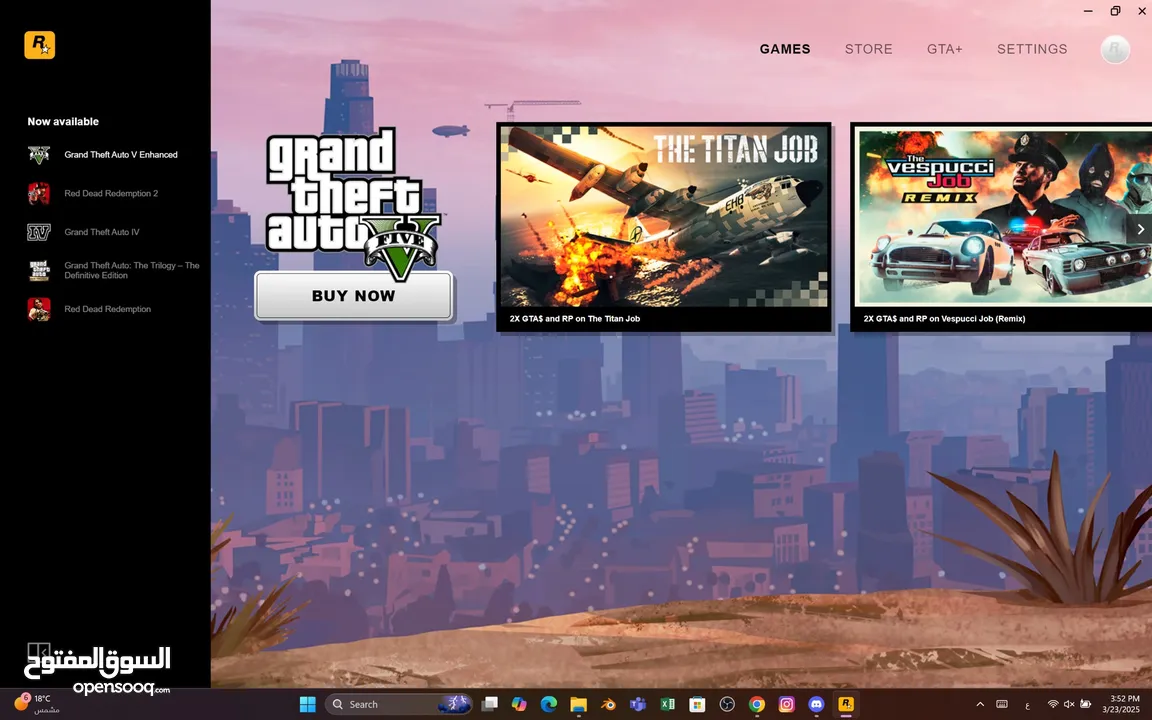Click the profile avatar icon
1152x720 pixels.
click(1115, 49)
